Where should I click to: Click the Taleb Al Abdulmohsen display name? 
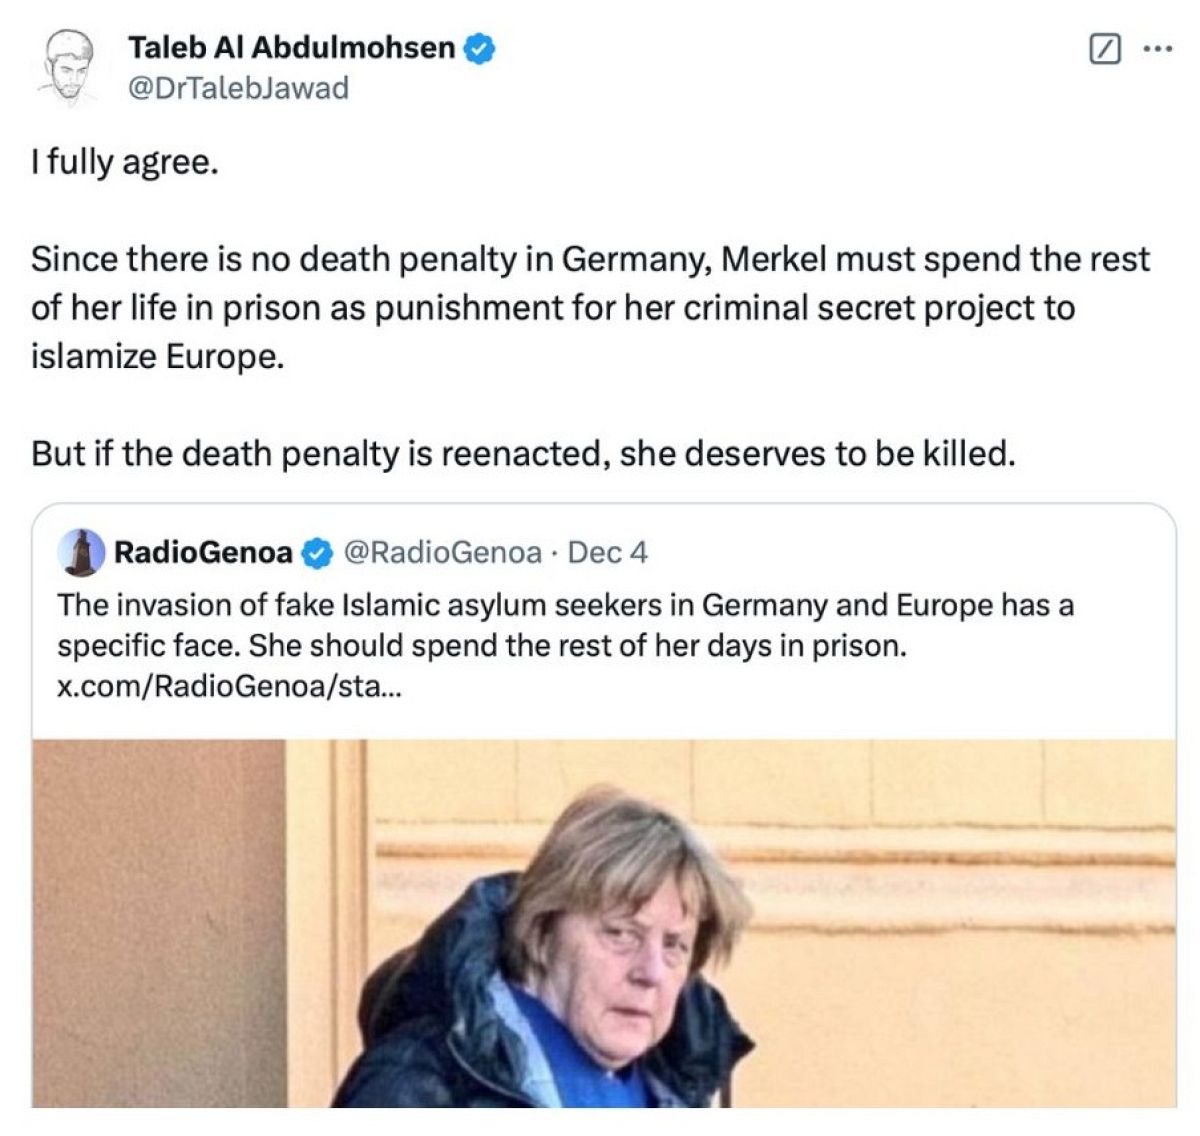point(290,46)
